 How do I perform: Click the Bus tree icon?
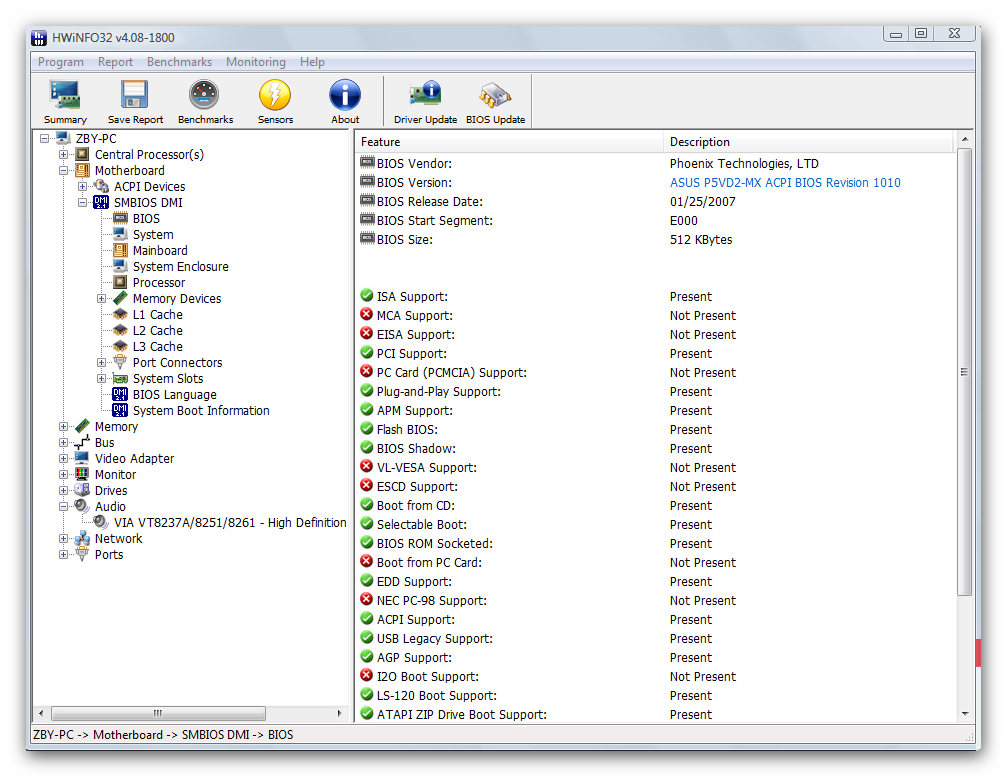tap(82, 442)
